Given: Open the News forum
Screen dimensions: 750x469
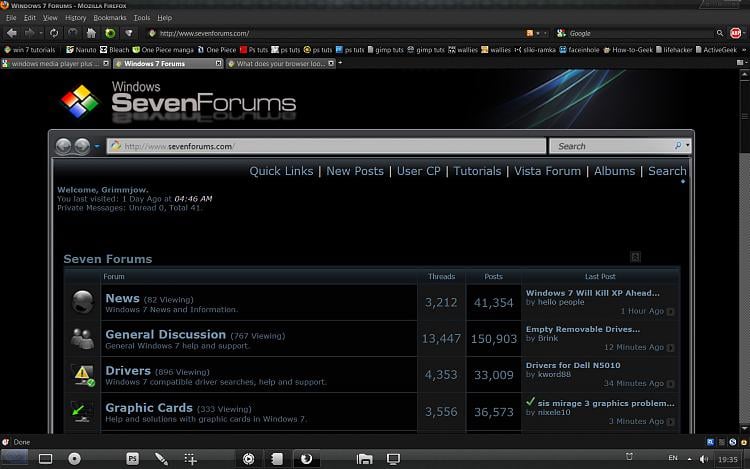Looking at the screenshot, I should [122, 298].
